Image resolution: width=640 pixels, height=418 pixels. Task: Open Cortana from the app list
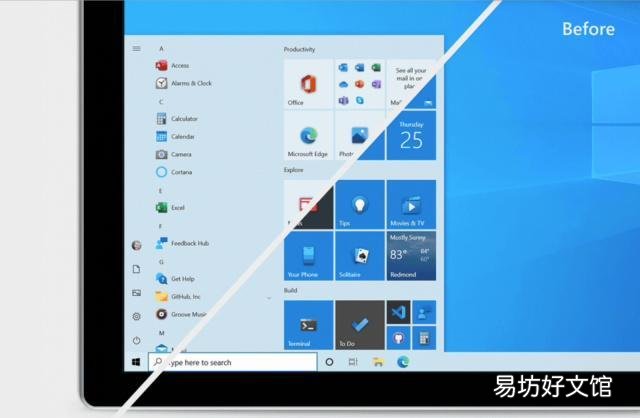point(174,172)
